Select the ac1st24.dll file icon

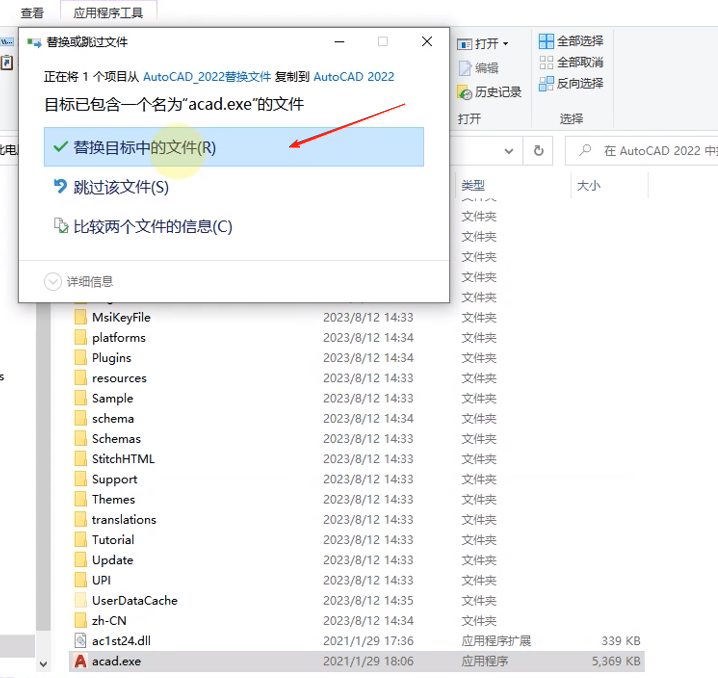pos(81,641)
